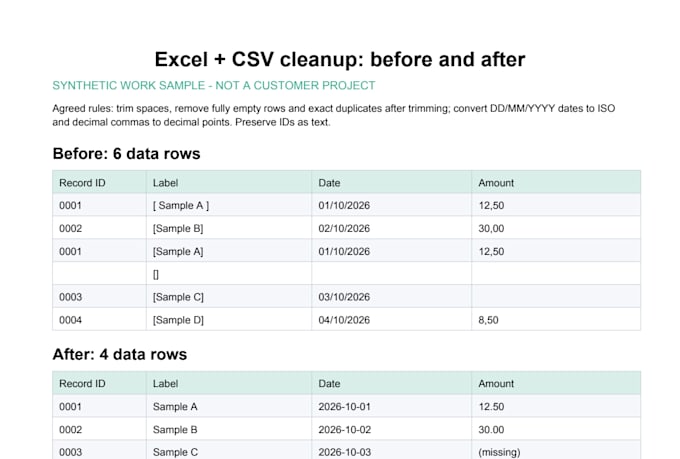Click 'Record ID' header in After table
The height and width of the screenshot is (459, 680).
coord(99,384)
